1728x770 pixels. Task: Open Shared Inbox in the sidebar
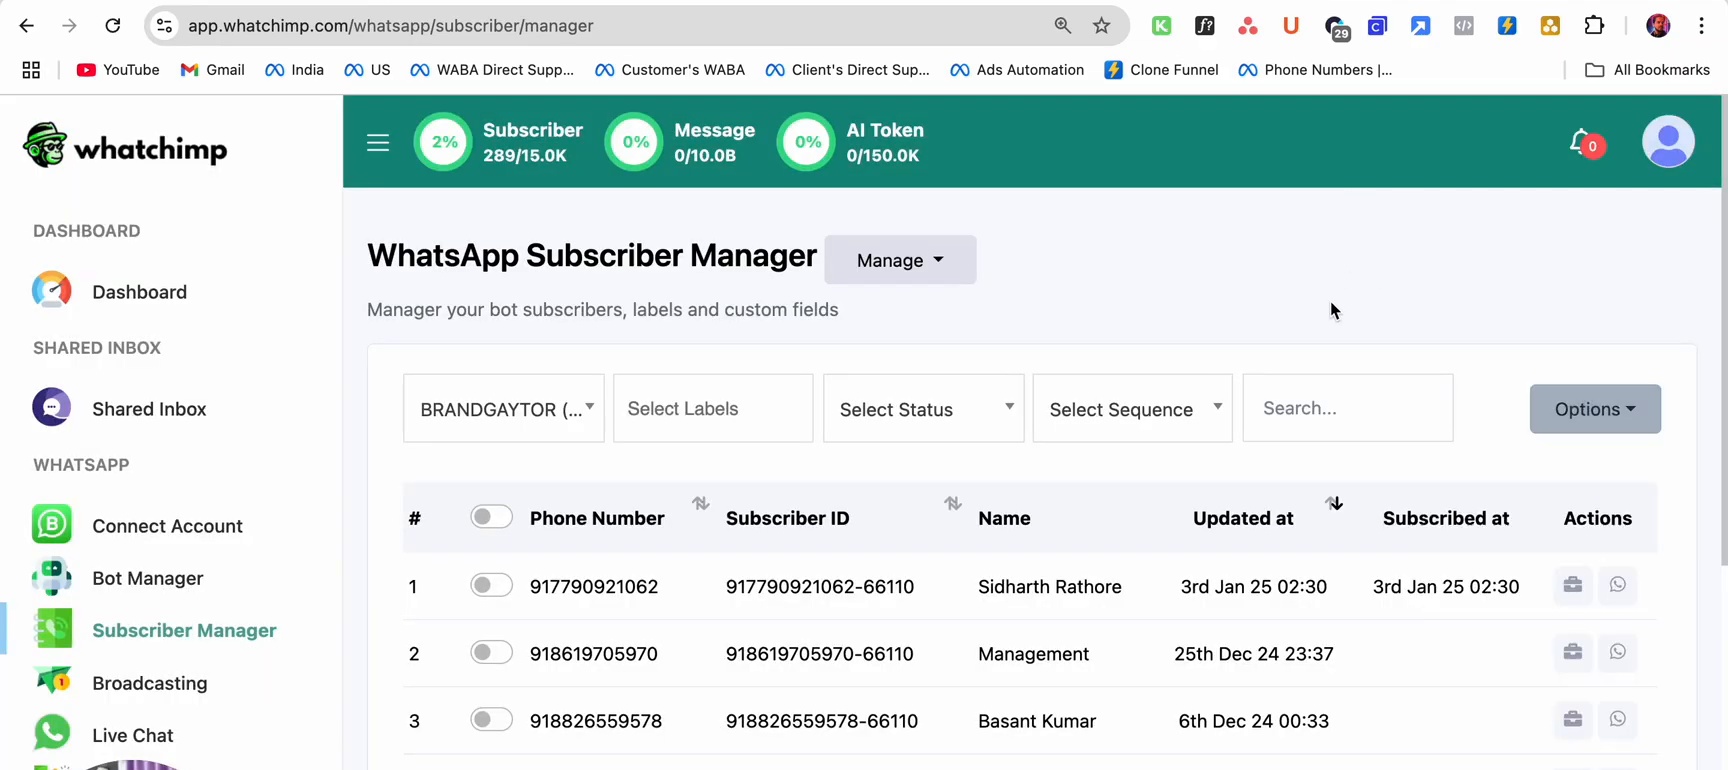pos(149,409)
